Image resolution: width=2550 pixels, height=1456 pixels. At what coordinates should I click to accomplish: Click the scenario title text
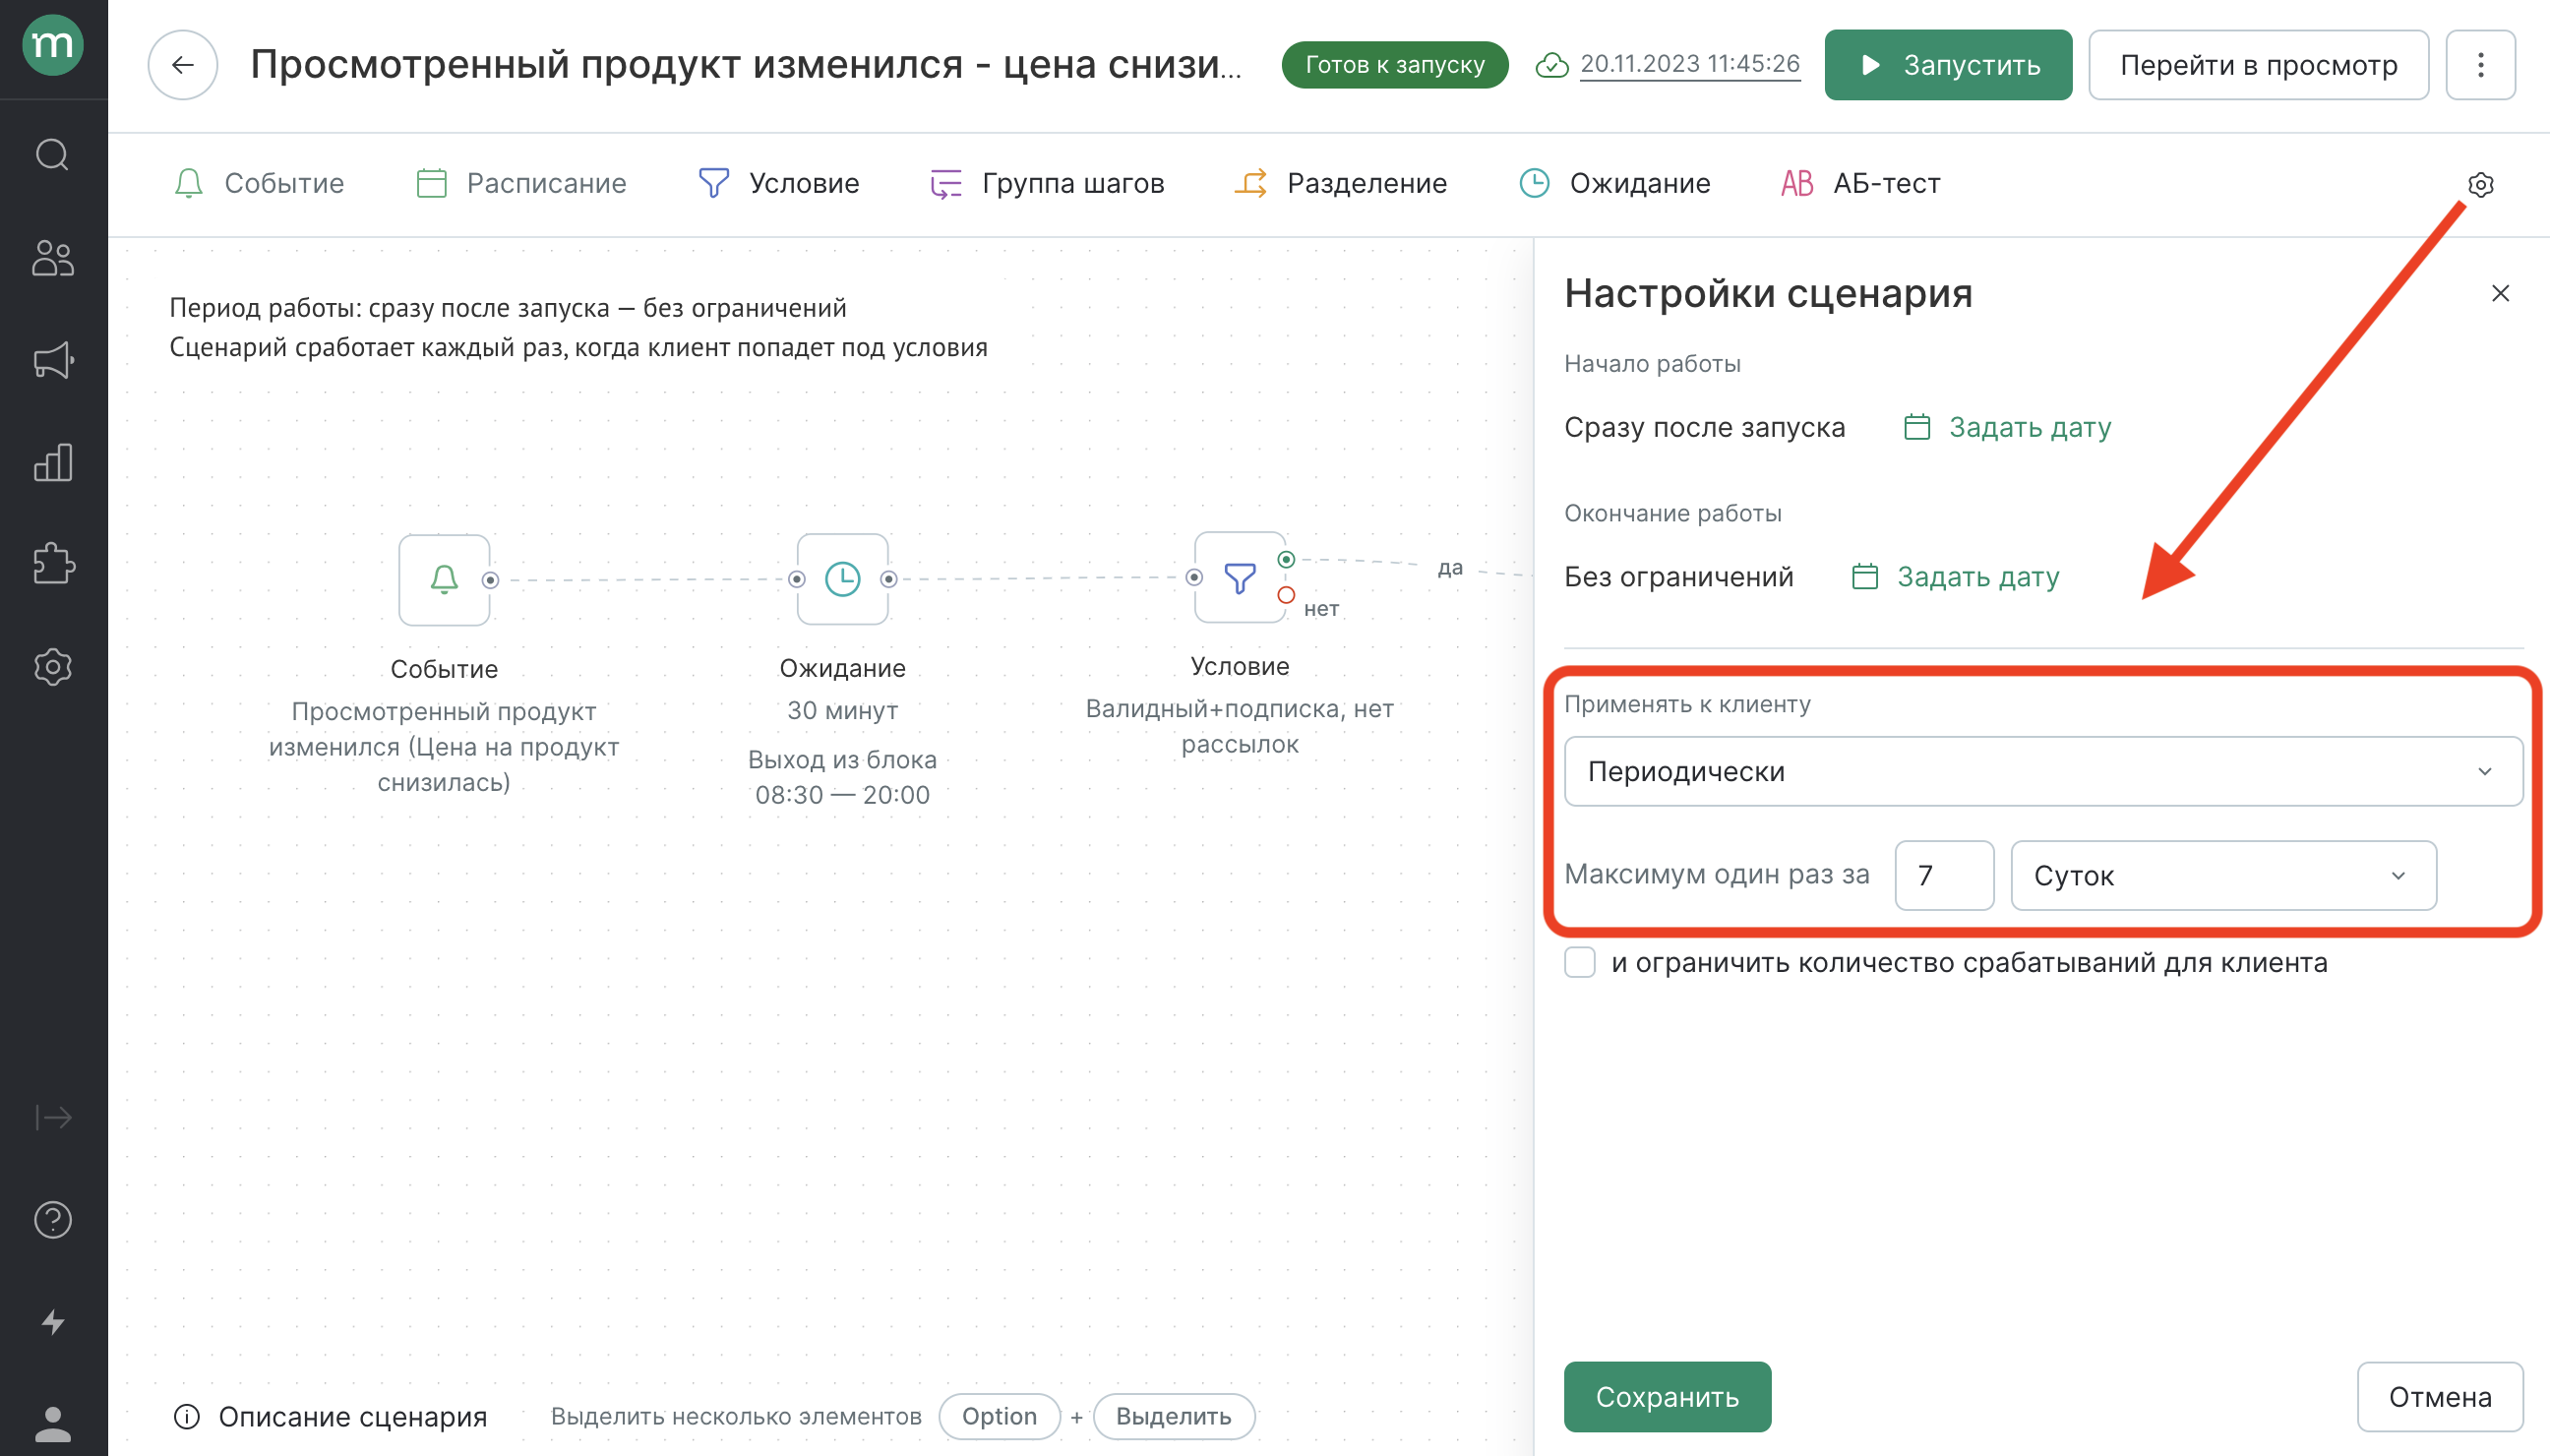point(746,65)
